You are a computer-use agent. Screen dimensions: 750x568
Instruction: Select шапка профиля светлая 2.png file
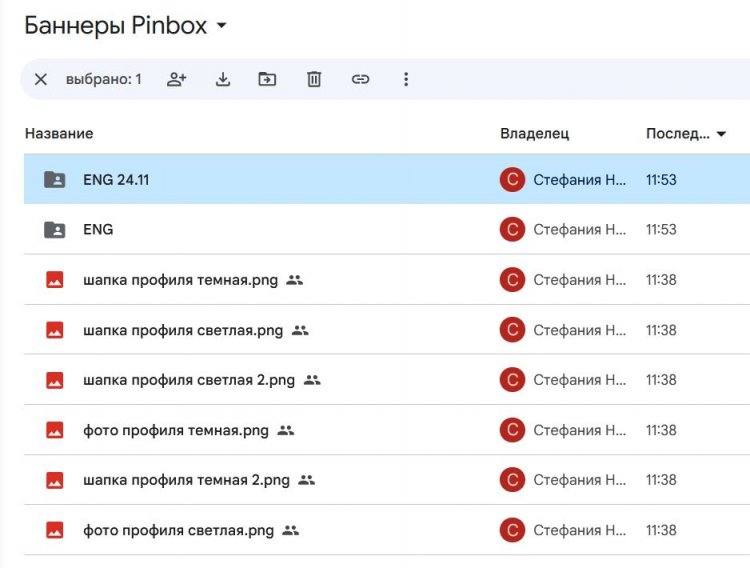189,380
